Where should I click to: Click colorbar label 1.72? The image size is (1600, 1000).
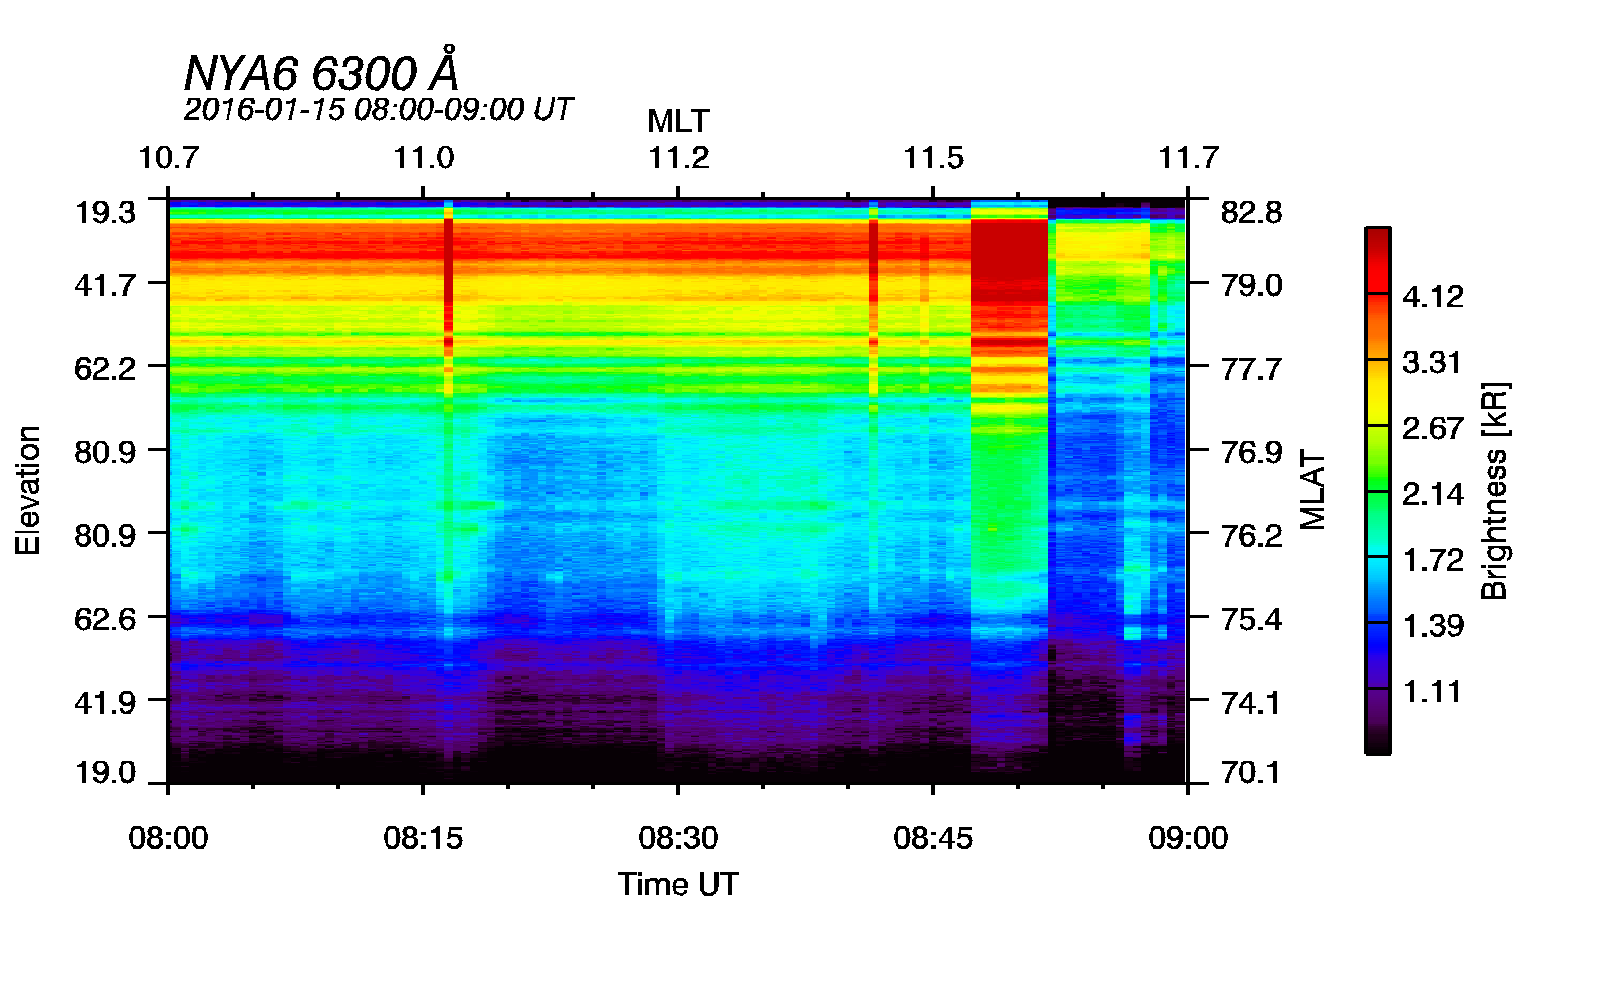(x=1433, y=560)
